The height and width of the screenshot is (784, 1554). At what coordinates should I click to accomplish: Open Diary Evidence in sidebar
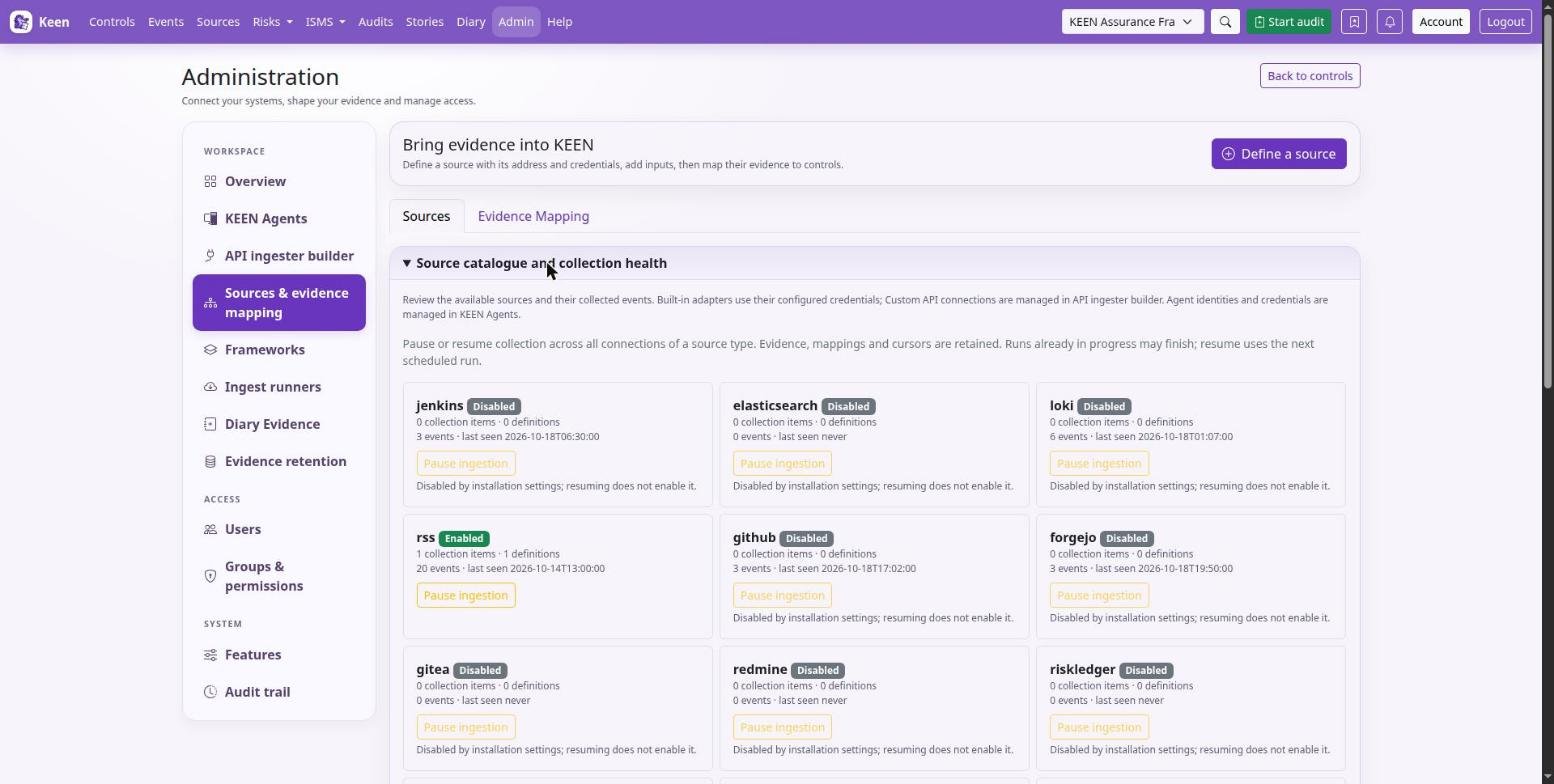click(279, 424)
